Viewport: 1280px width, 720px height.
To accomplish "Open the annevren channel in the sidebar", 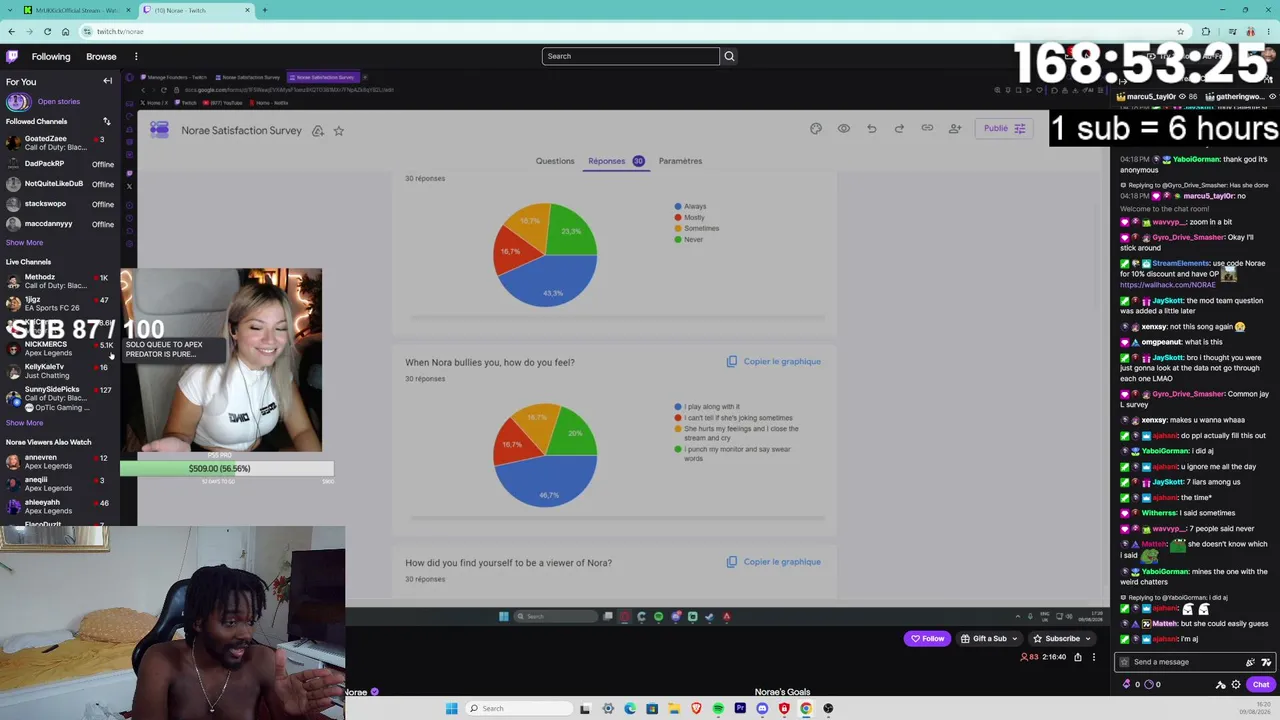I will [x=59, y=461].
